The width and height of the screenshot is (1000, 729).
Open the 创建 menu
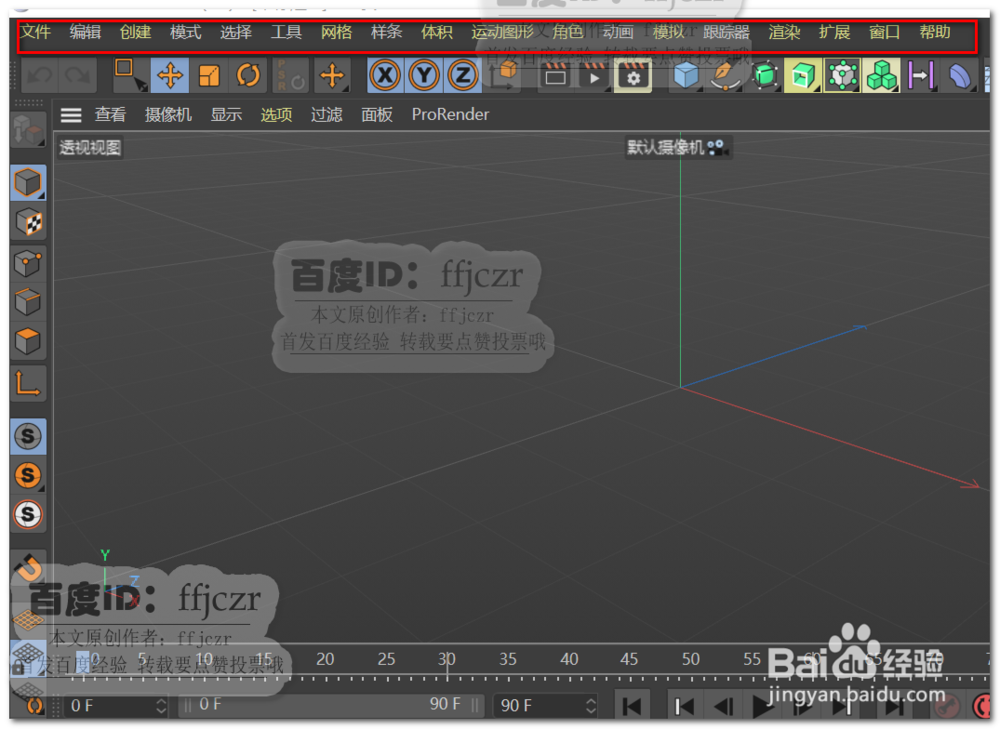click(x=135, y=32)
